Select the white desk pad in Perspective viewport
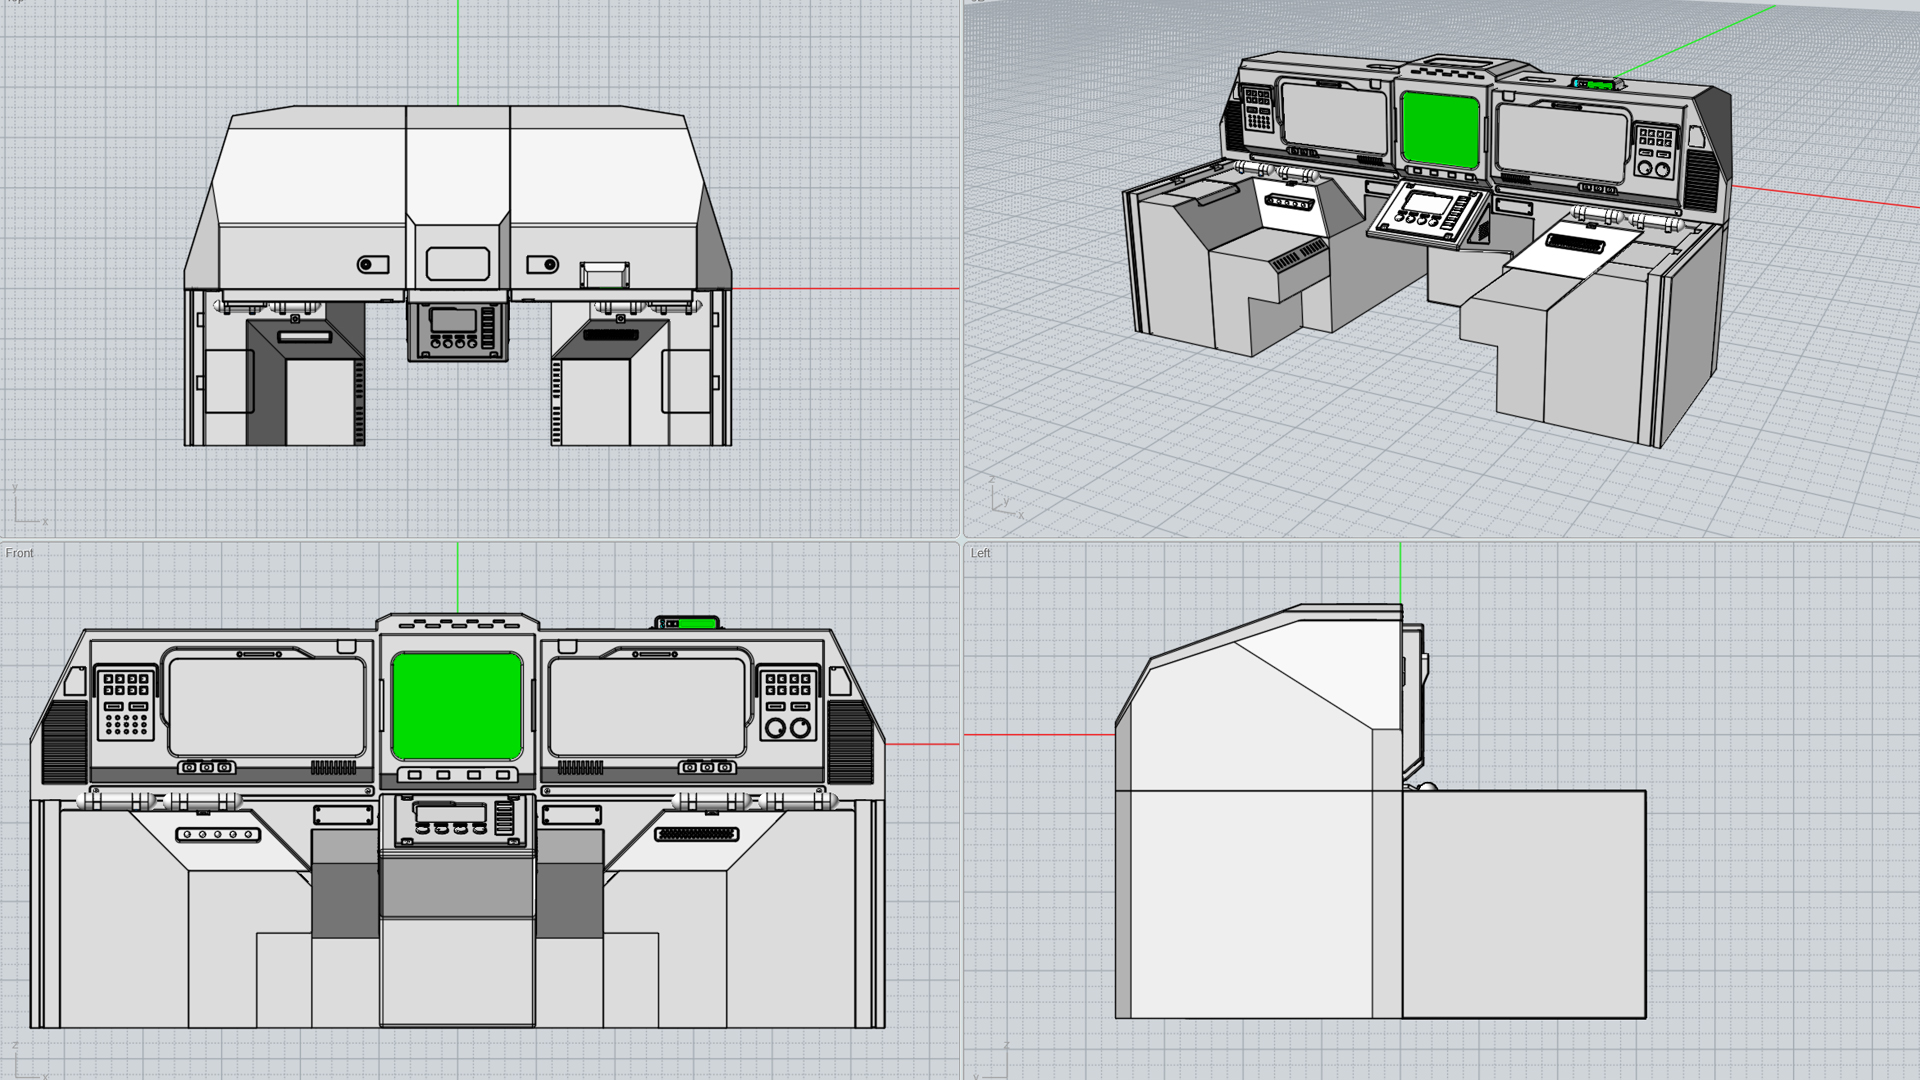1920x1080 pixels. click(x=1573, y=250)
